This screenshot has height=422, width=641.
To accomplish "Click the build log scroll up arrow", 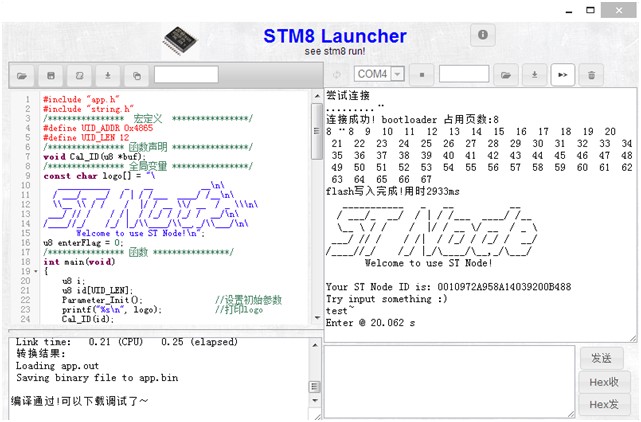I will (315, 346).
